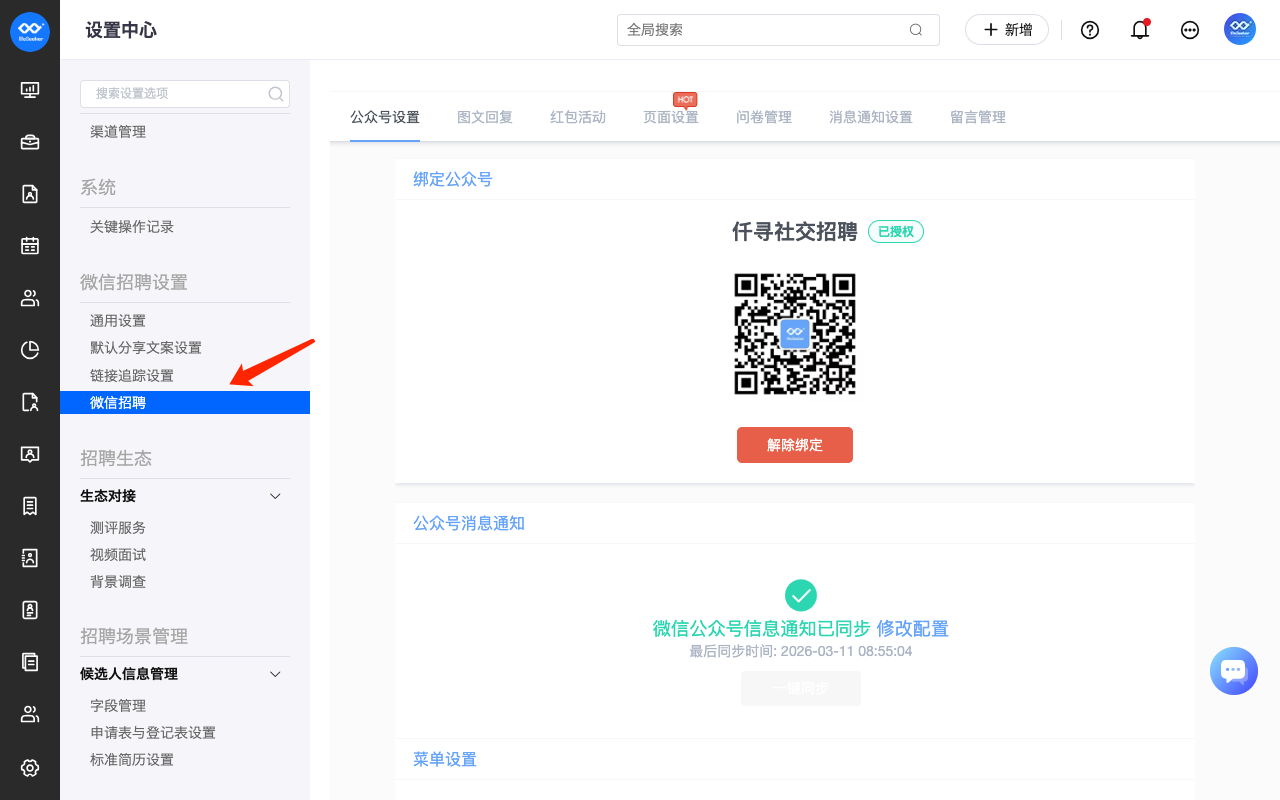The height and width of the screenshot is (800, 1280).
Task: Switch to the 问卷管理 tab
Action: click(x=764, y=117)
